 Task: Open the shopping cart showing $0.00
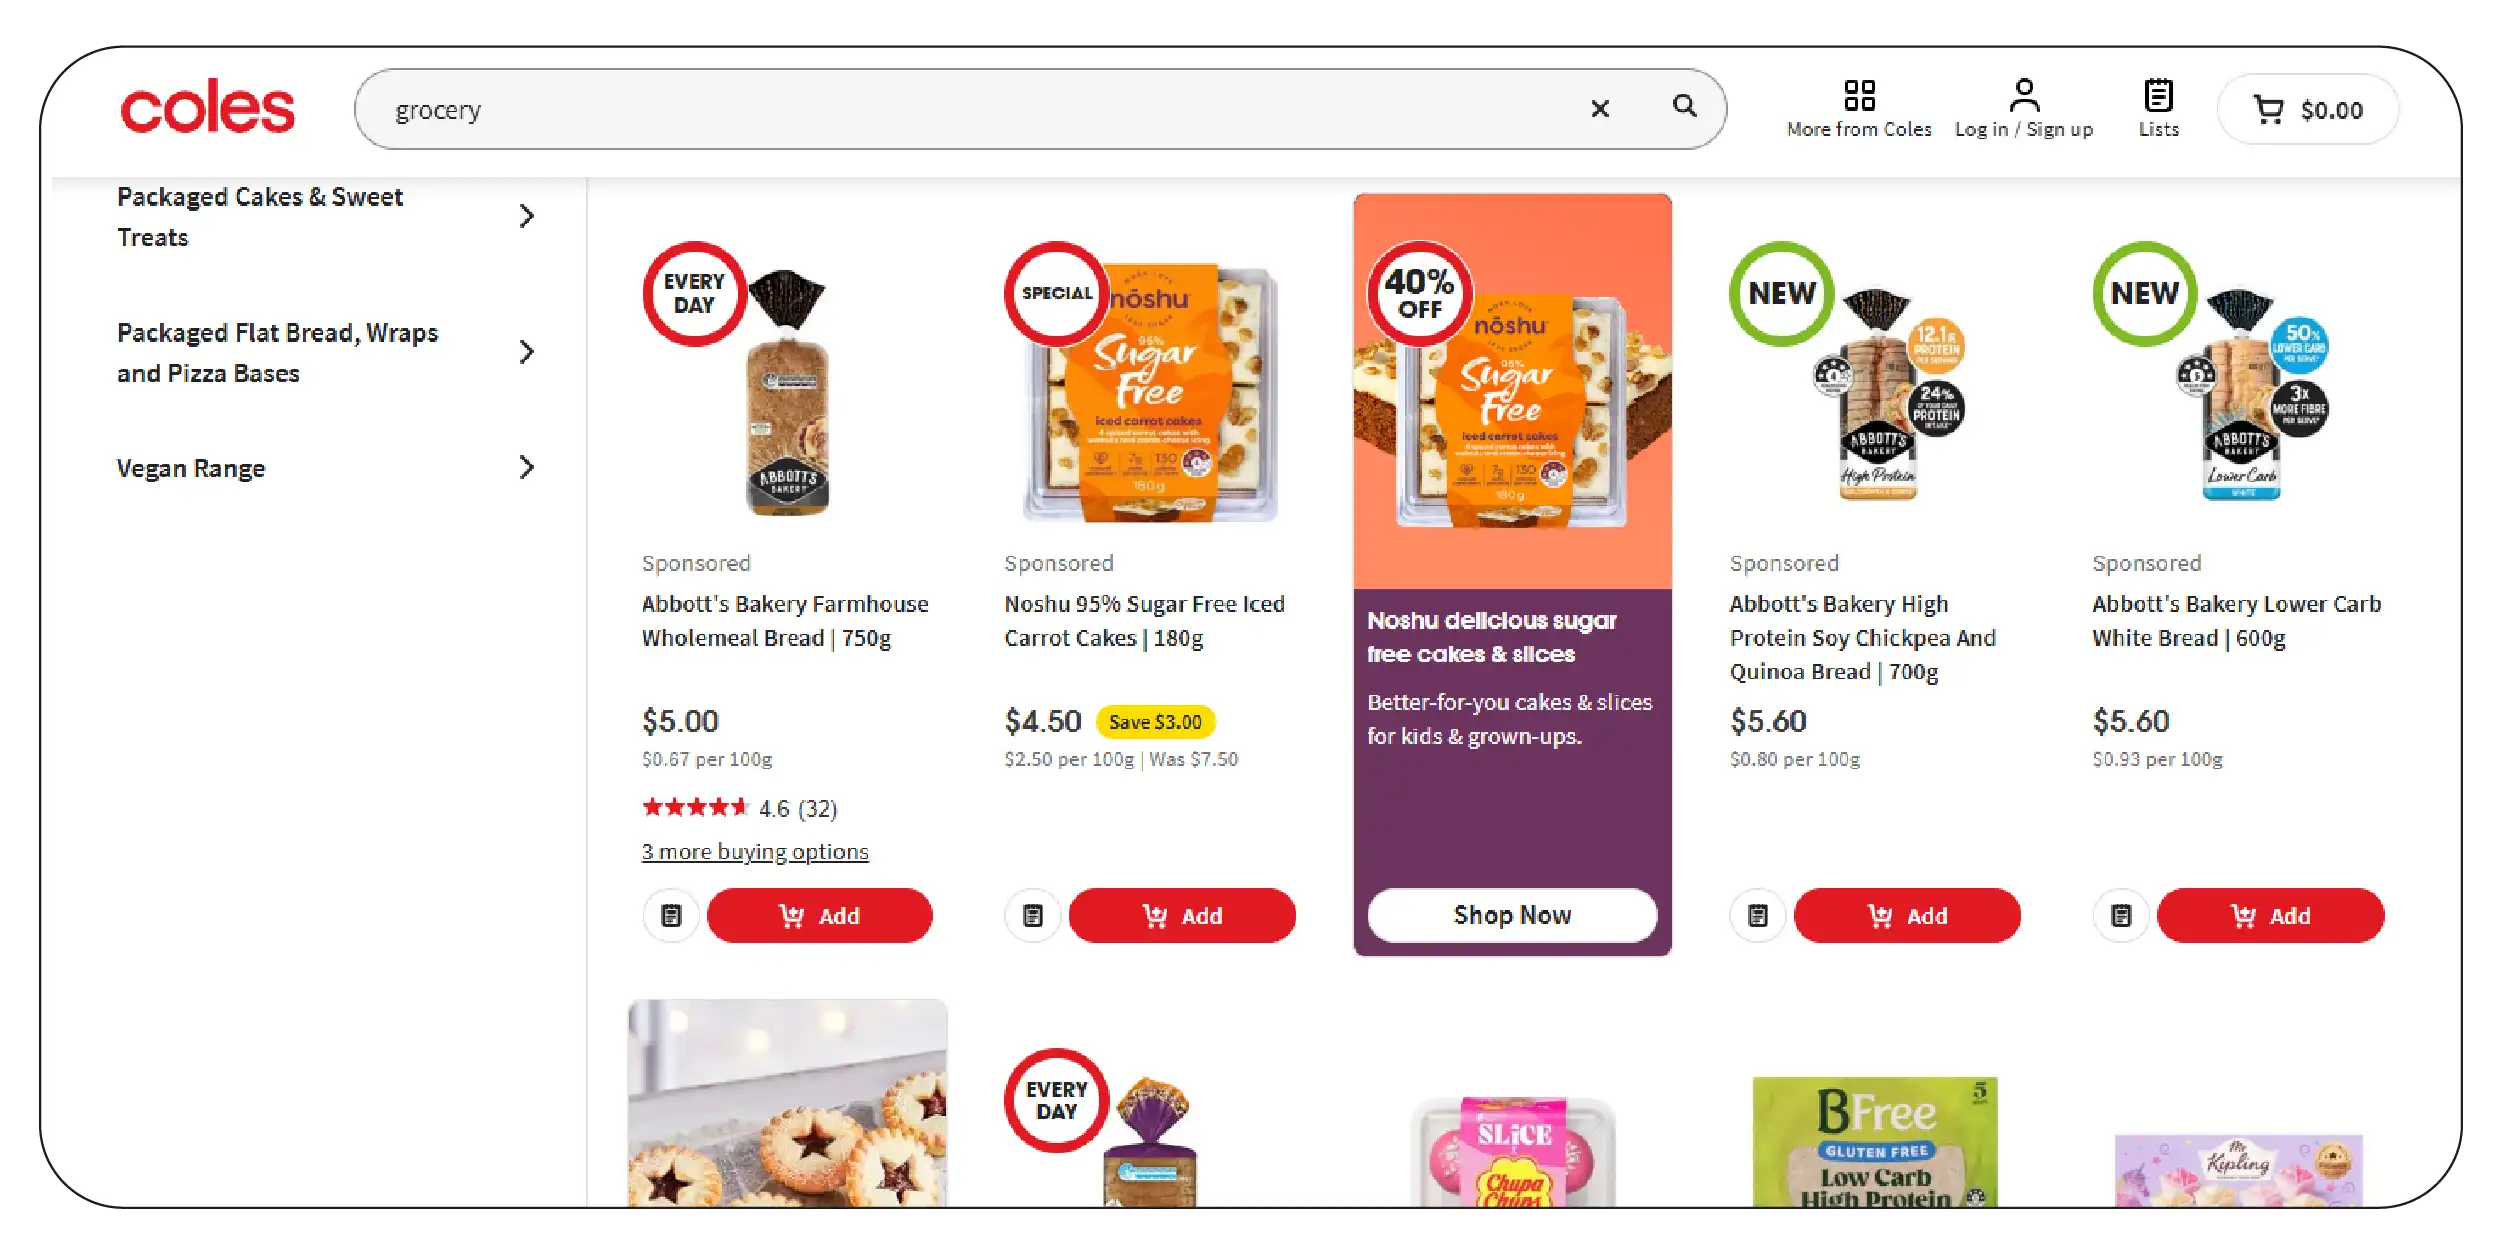[x=2307, y=110]
